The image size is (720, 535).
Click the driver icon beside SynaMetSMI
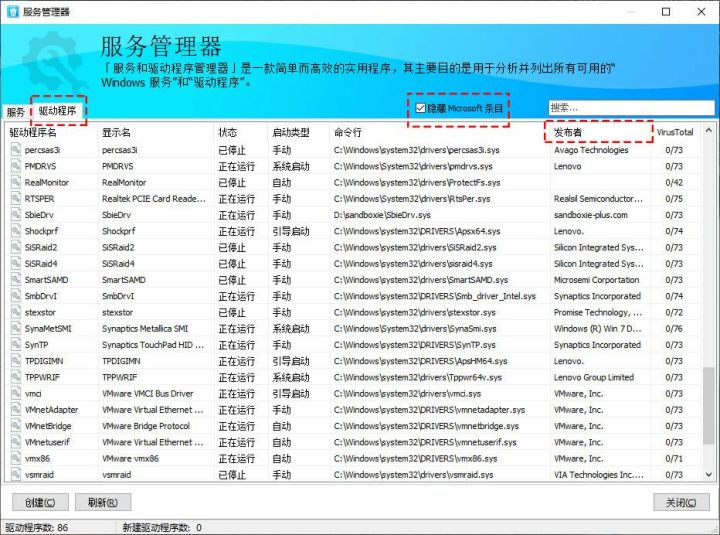[16, 328]
